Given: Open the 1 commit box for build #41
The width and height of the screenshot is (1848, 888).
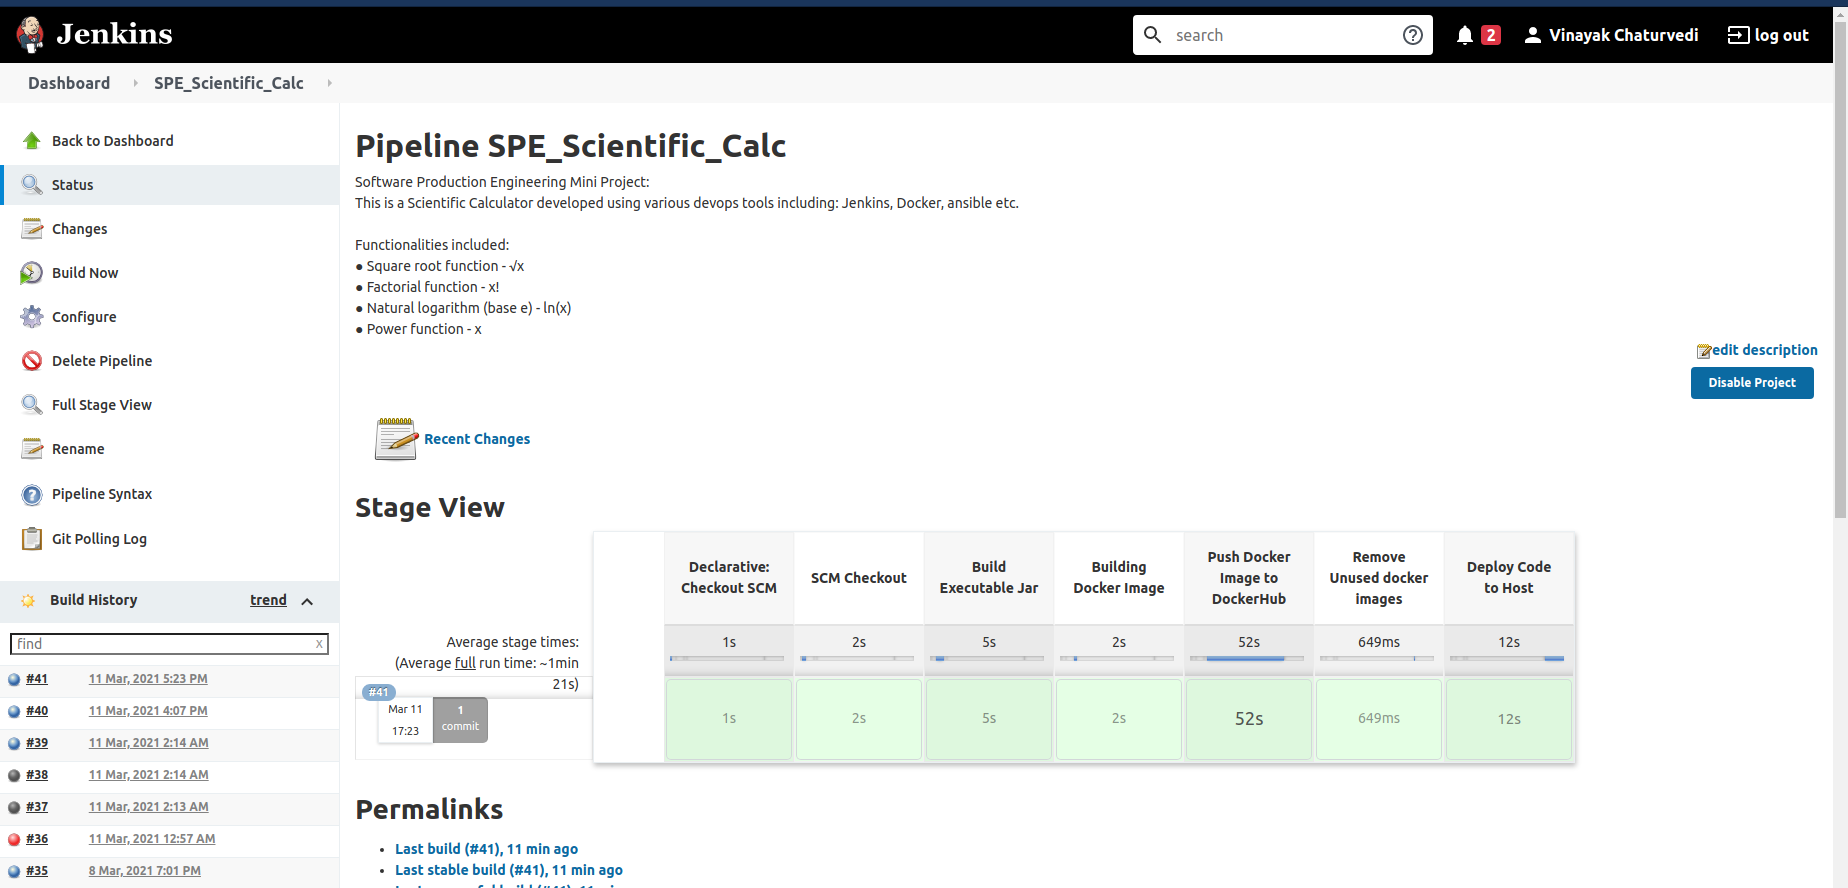Looking at the screenshot, I should pos(460,720).
